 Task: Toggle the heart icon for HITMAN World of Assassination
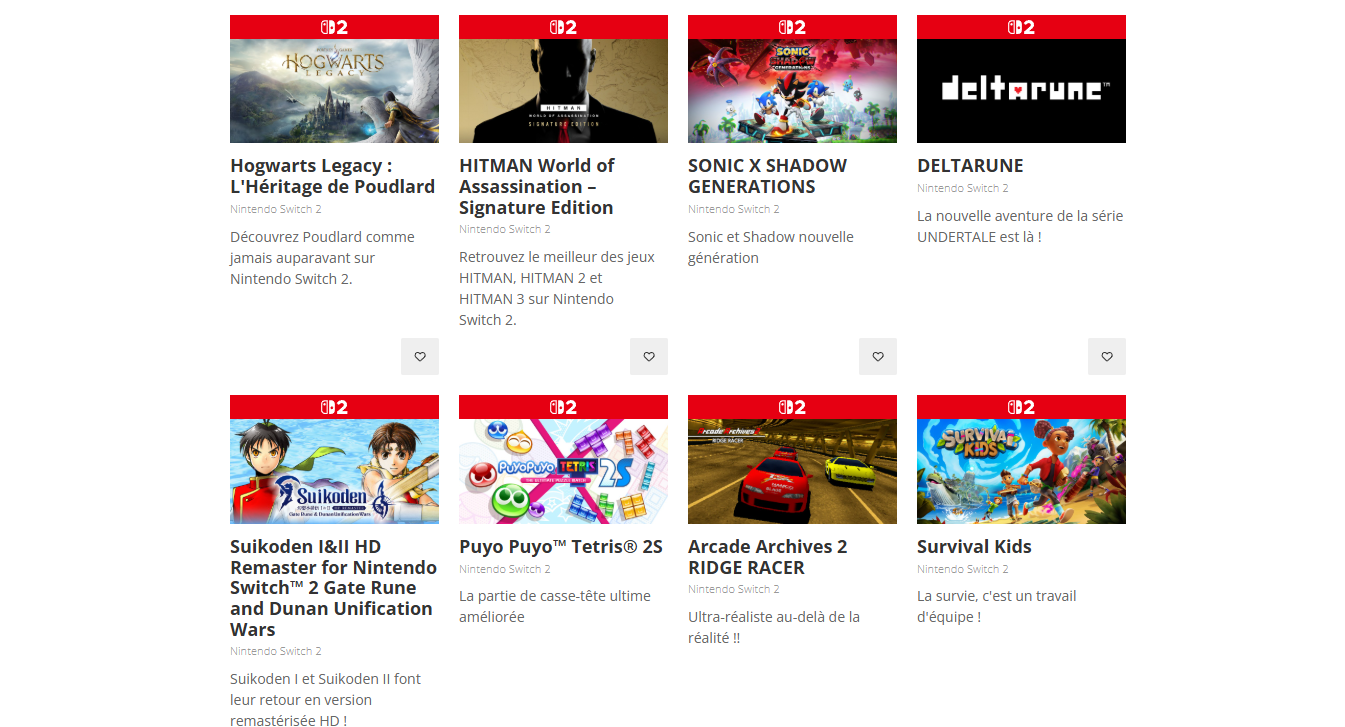tap(649, 357)
